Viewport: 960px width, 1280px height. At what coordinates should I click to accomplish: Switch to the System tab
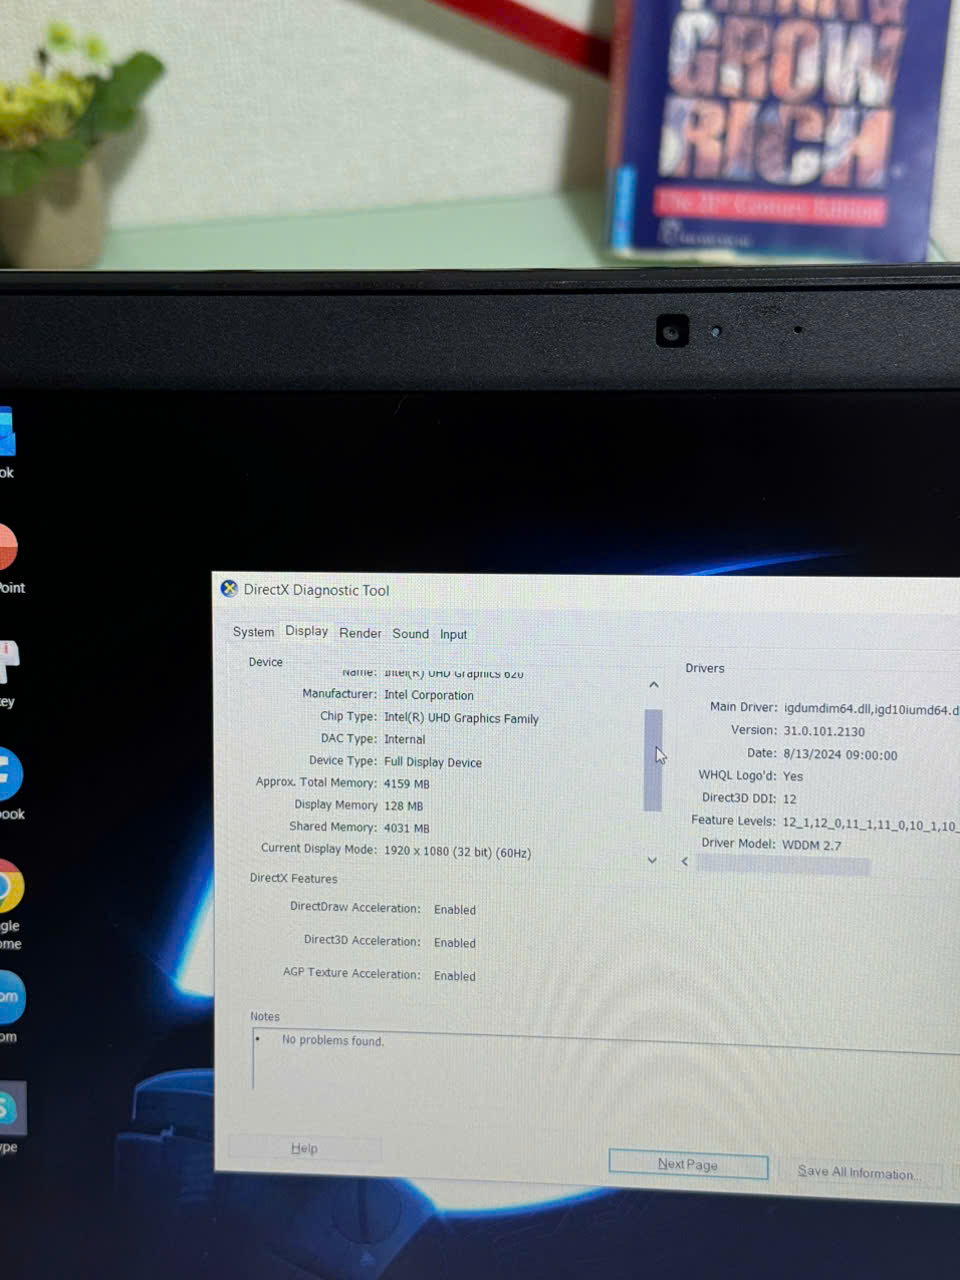tap(253, 632)
